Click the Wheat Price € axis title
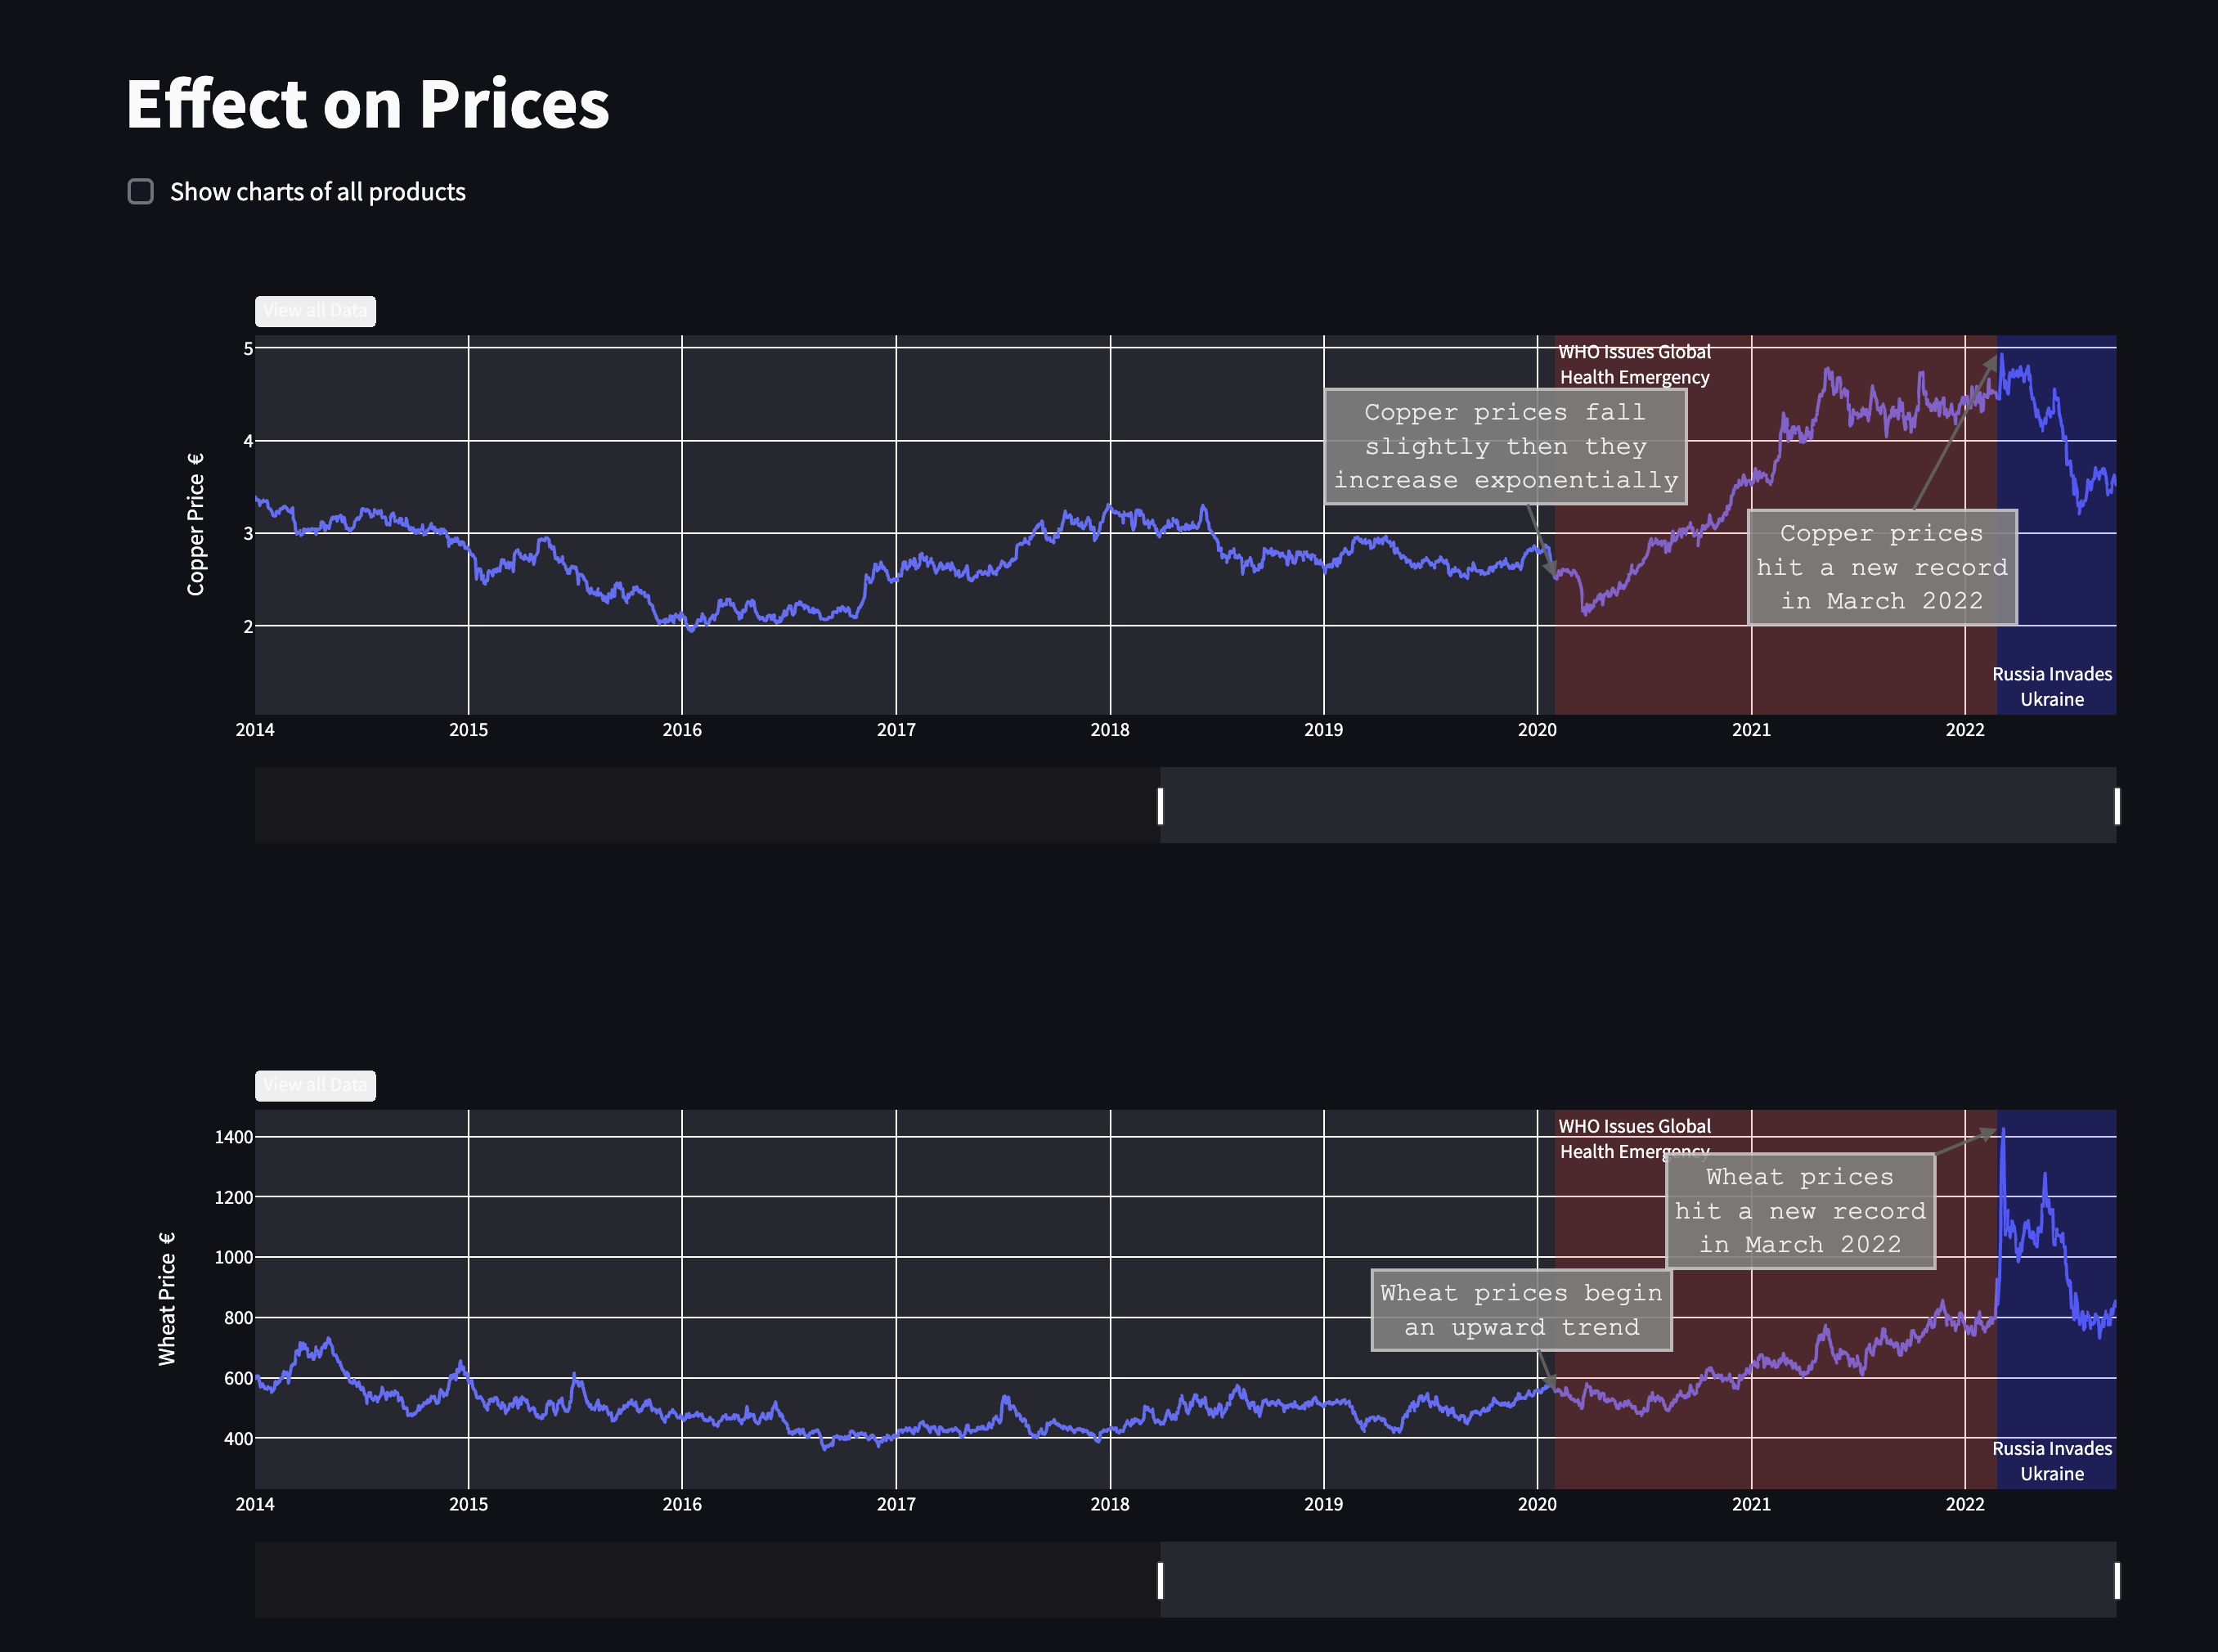The width and height of the screenshot is (2218, 1652). (167, 1298)
